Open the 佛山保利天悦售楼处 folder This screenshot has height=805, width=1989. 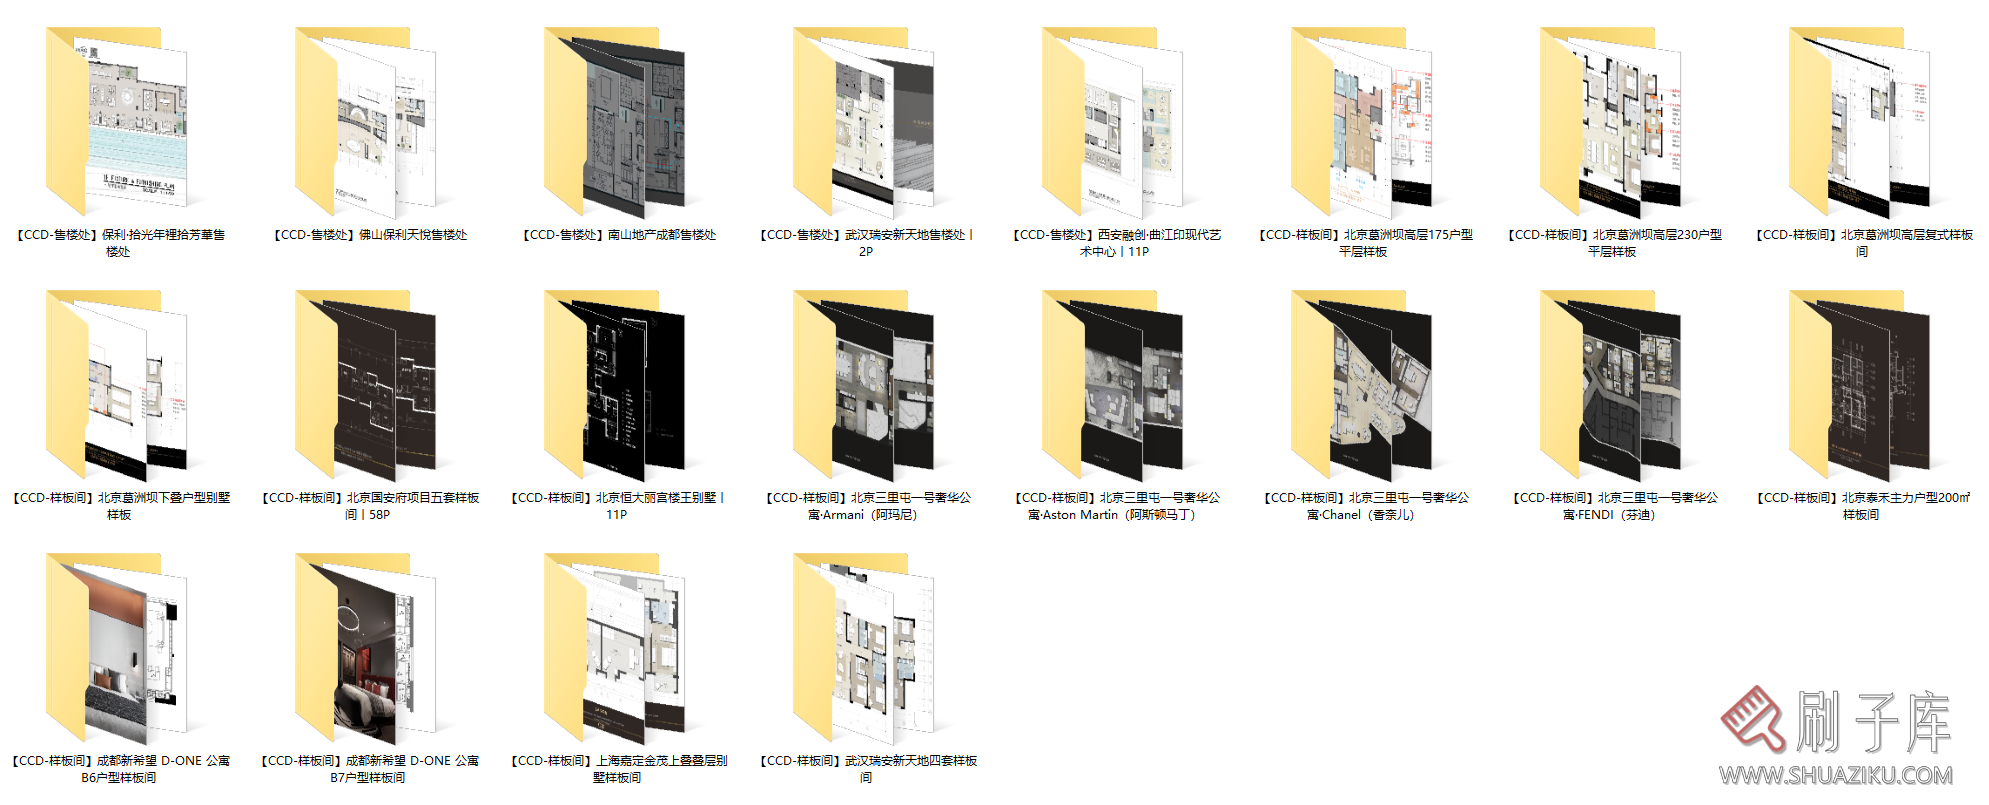point(366,122)
